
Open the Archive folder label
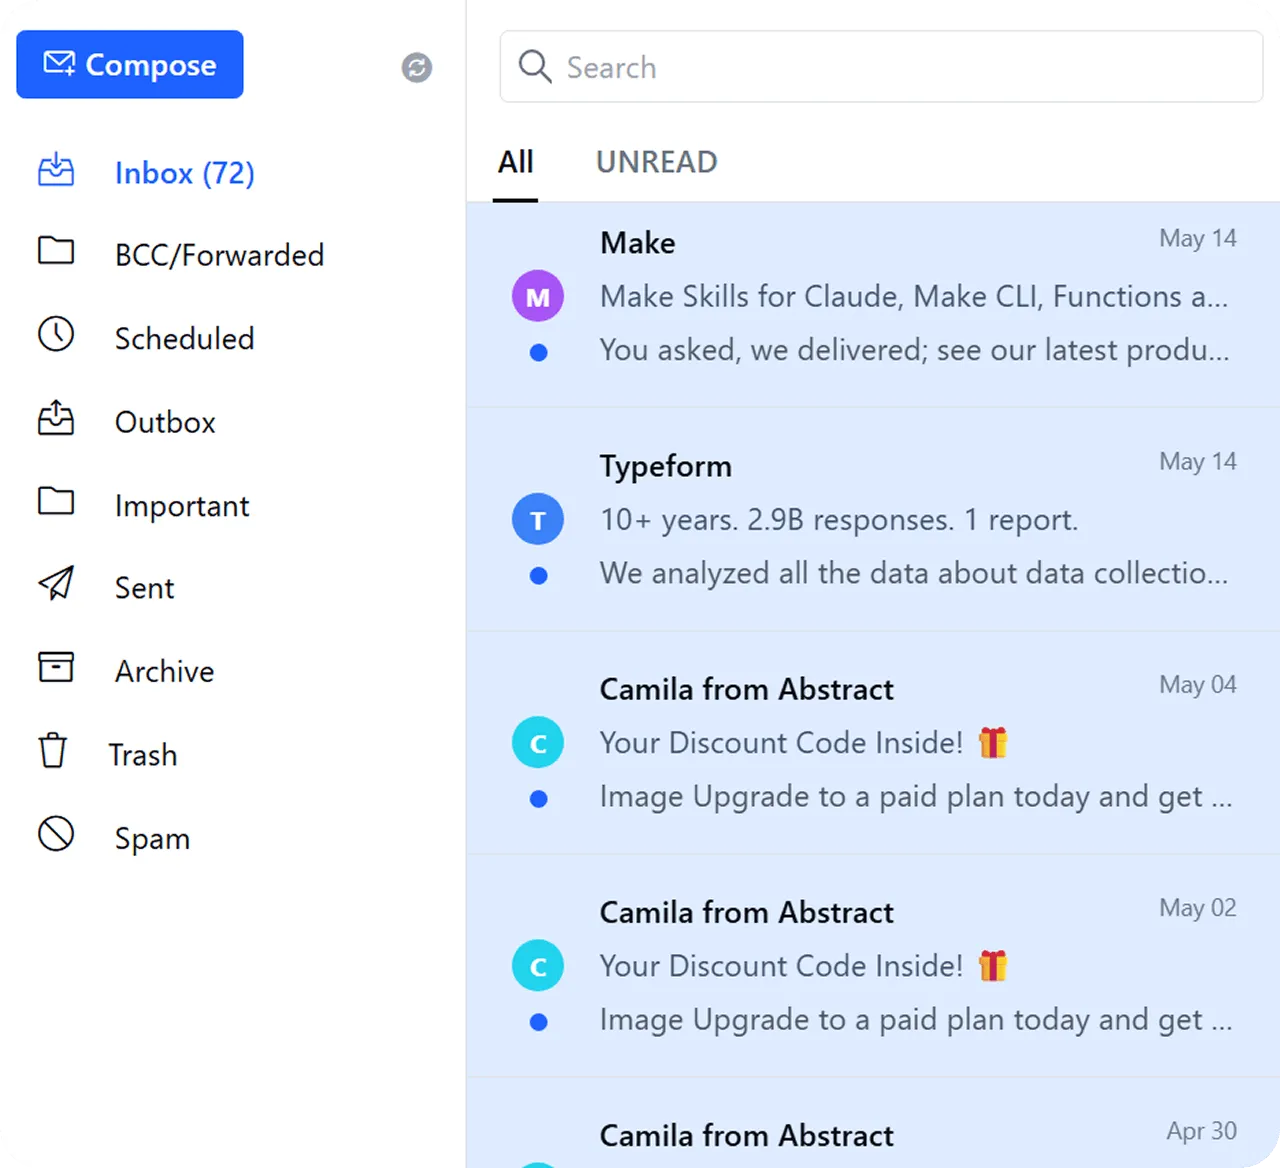point(165,671)
